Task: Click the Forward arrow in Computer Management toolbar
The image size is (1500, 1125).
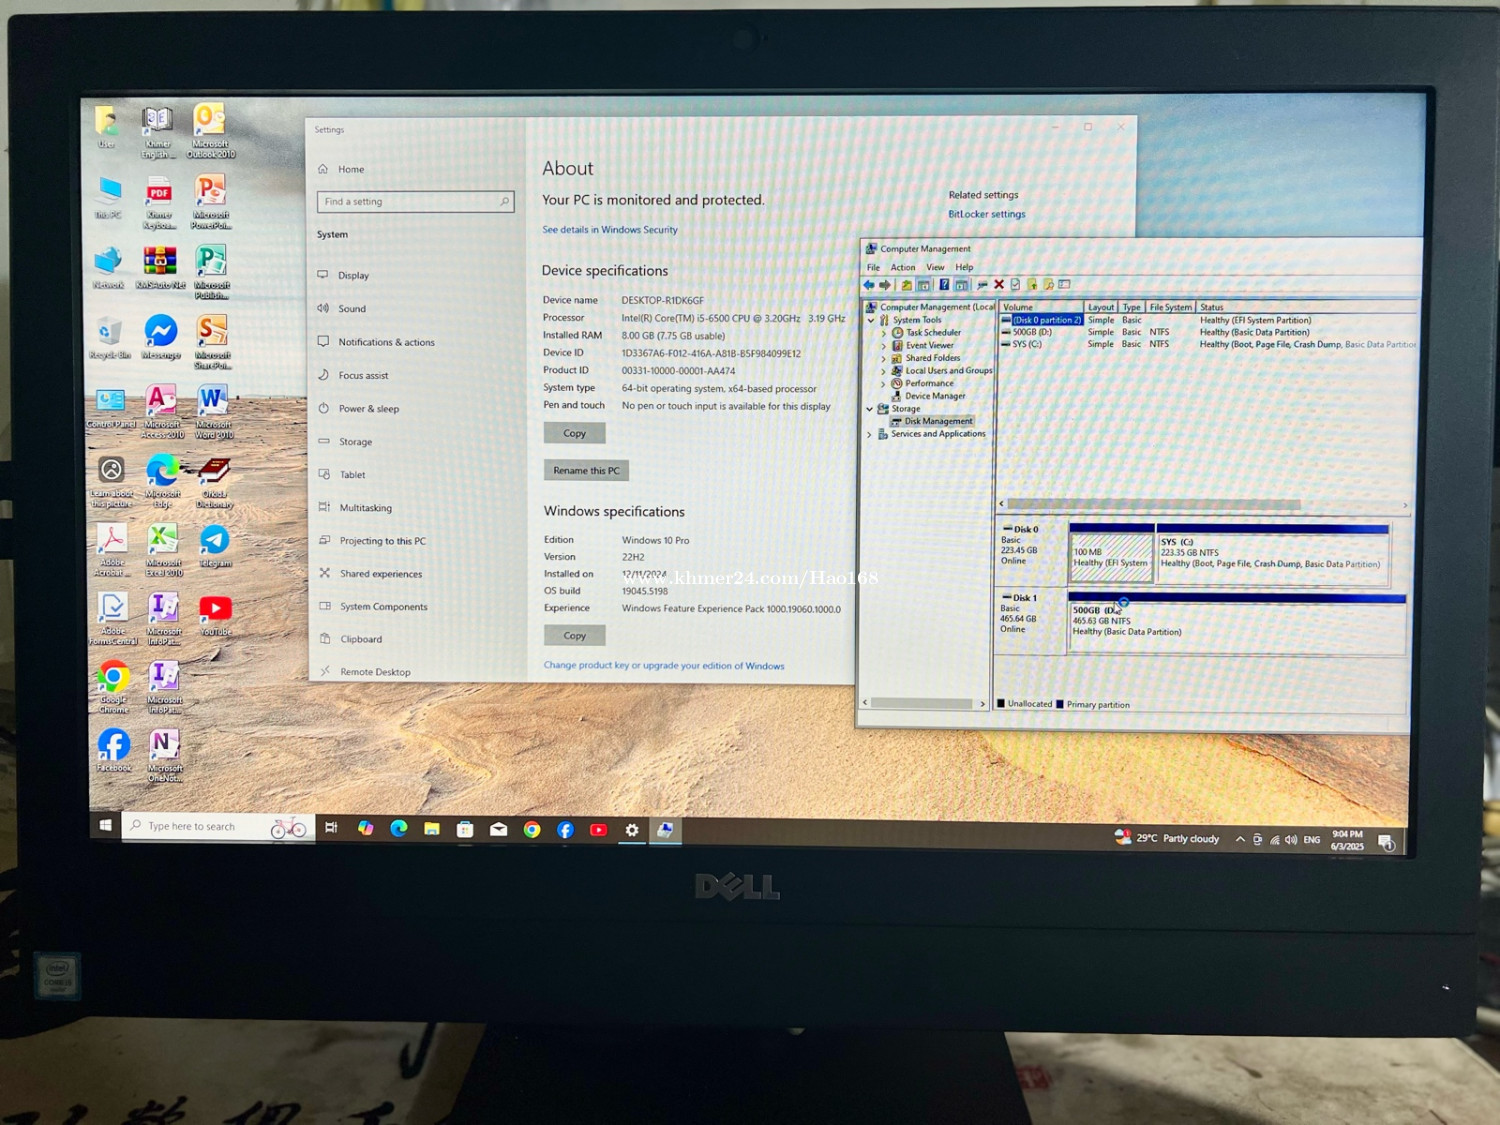Action: 885,285
